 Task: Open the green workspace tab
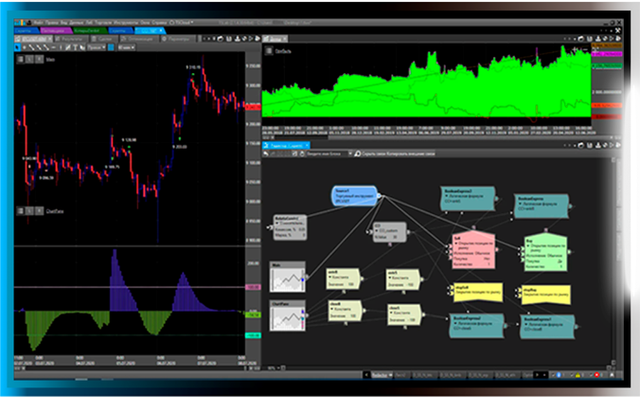coord(90,31)
